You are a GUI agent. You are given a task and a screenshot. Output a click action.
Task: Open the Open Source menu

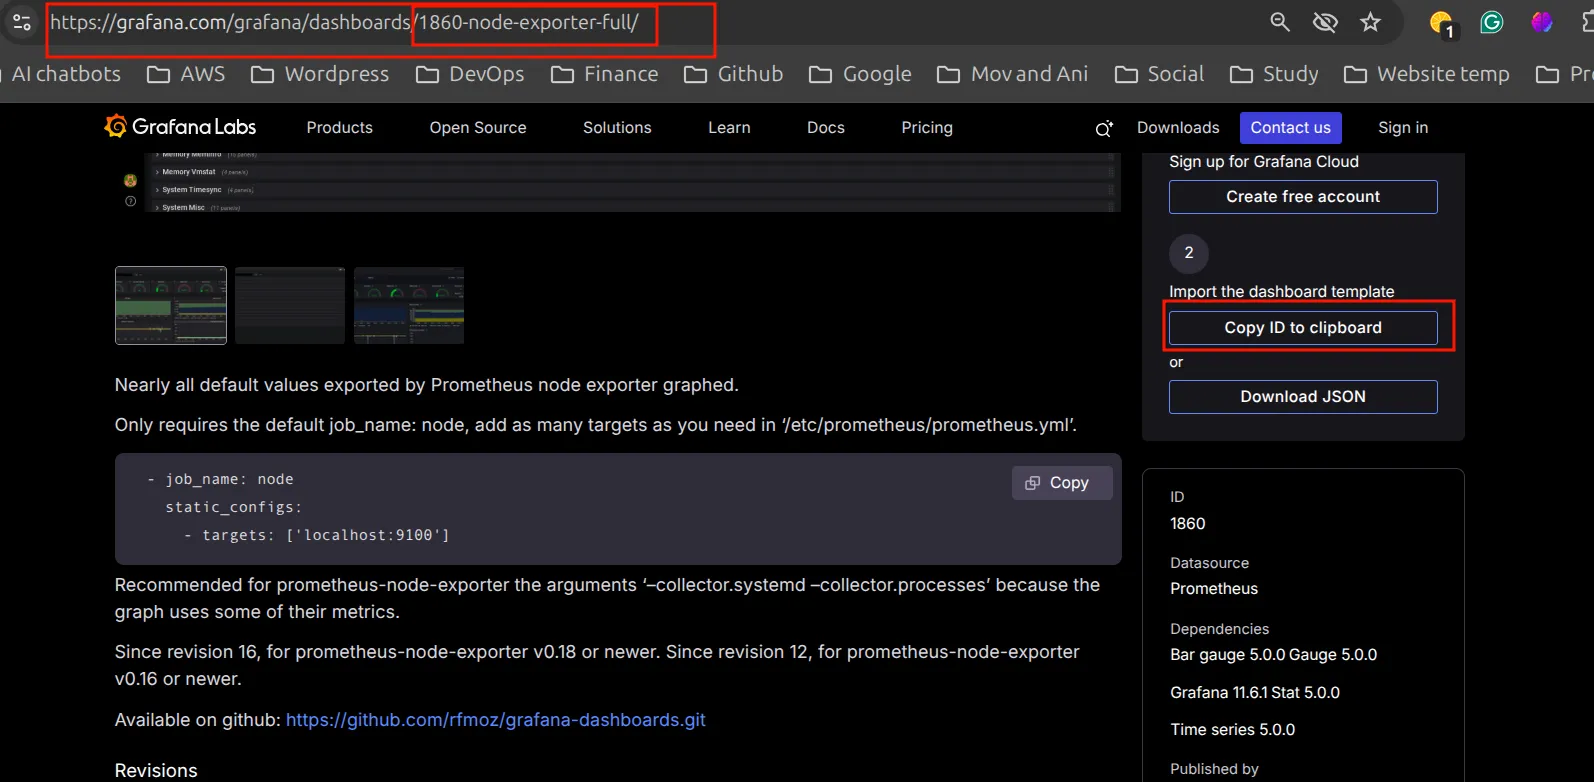478,128
